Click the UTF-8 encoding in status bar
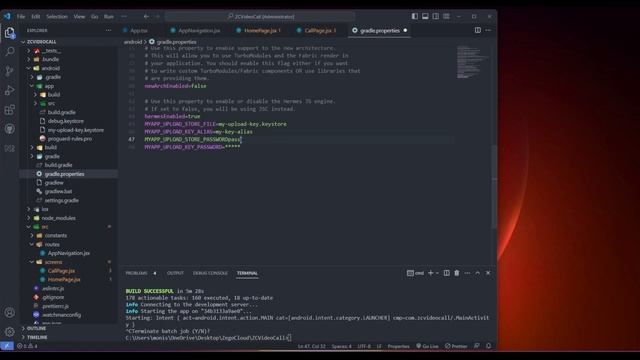The width and height of the screenshot is (640, 360). coord(364,346)
